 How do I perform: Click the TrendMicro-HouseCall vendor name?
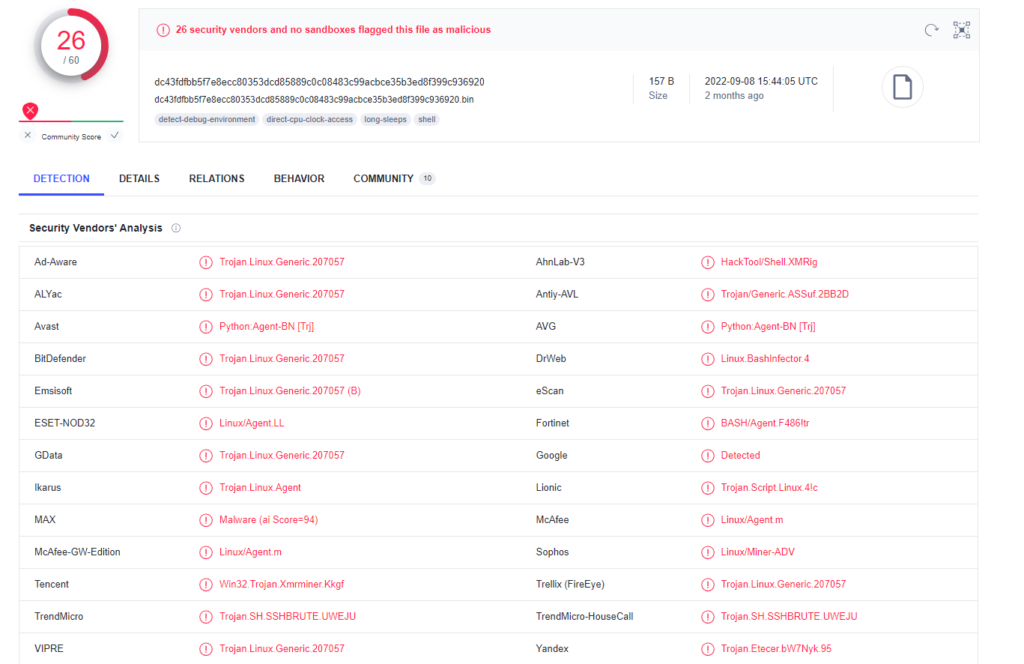pos(584,616)
